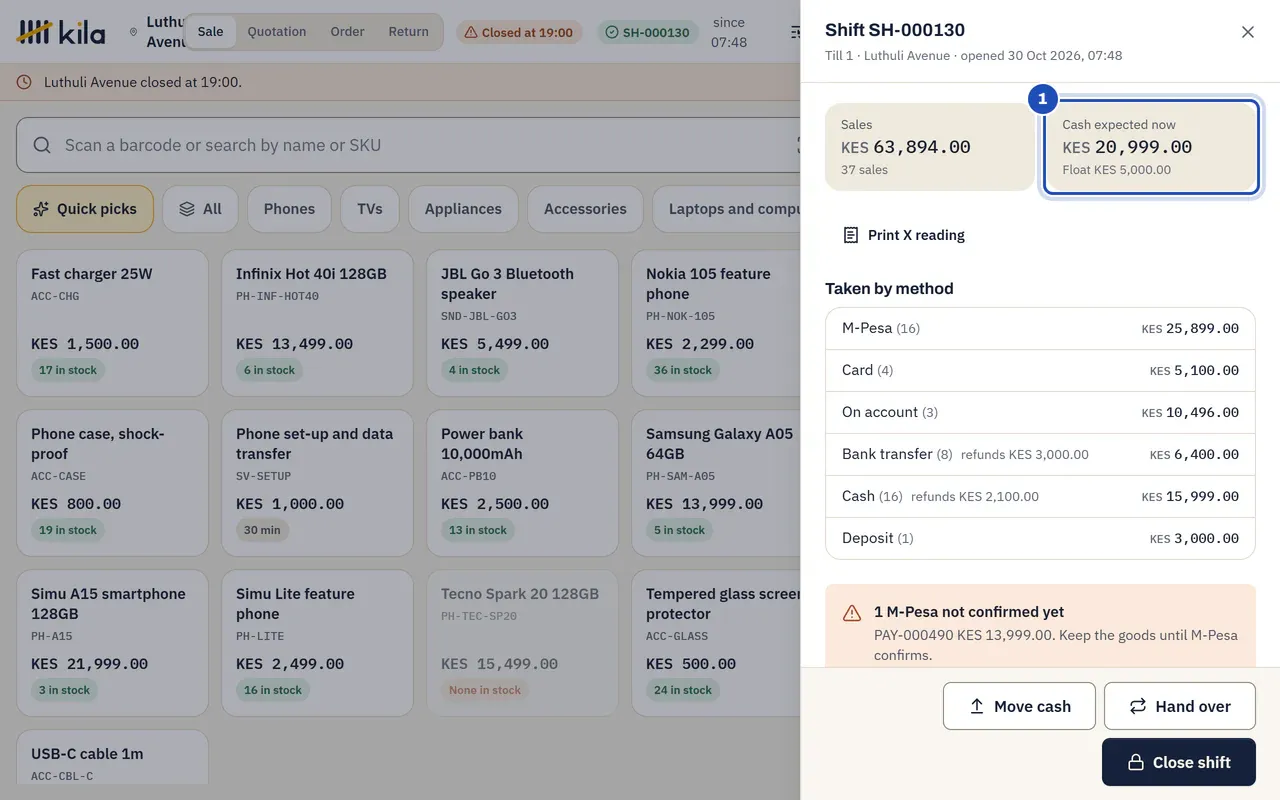
Task: Click the Card (4) payment row
Action: pos(1040,370)
